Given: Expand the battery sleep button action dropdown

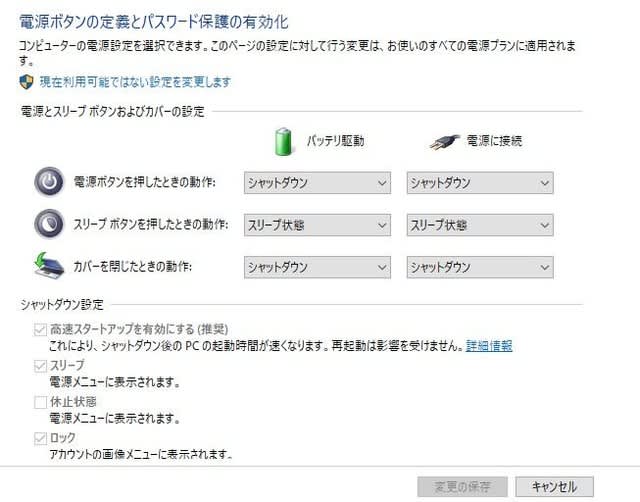Looking at the screenshot, I should tap(317, 225).
